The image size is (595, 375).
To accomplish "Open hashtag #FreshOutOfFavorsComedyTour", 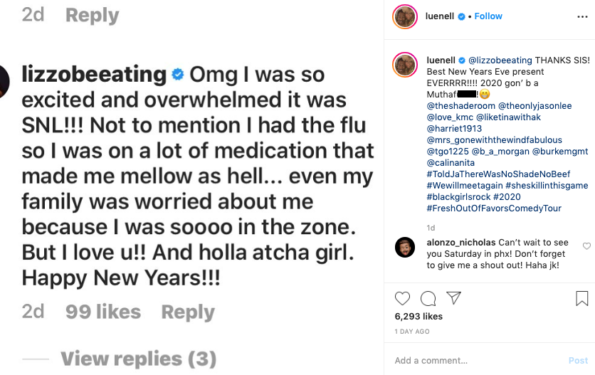I will pos(494,208).
